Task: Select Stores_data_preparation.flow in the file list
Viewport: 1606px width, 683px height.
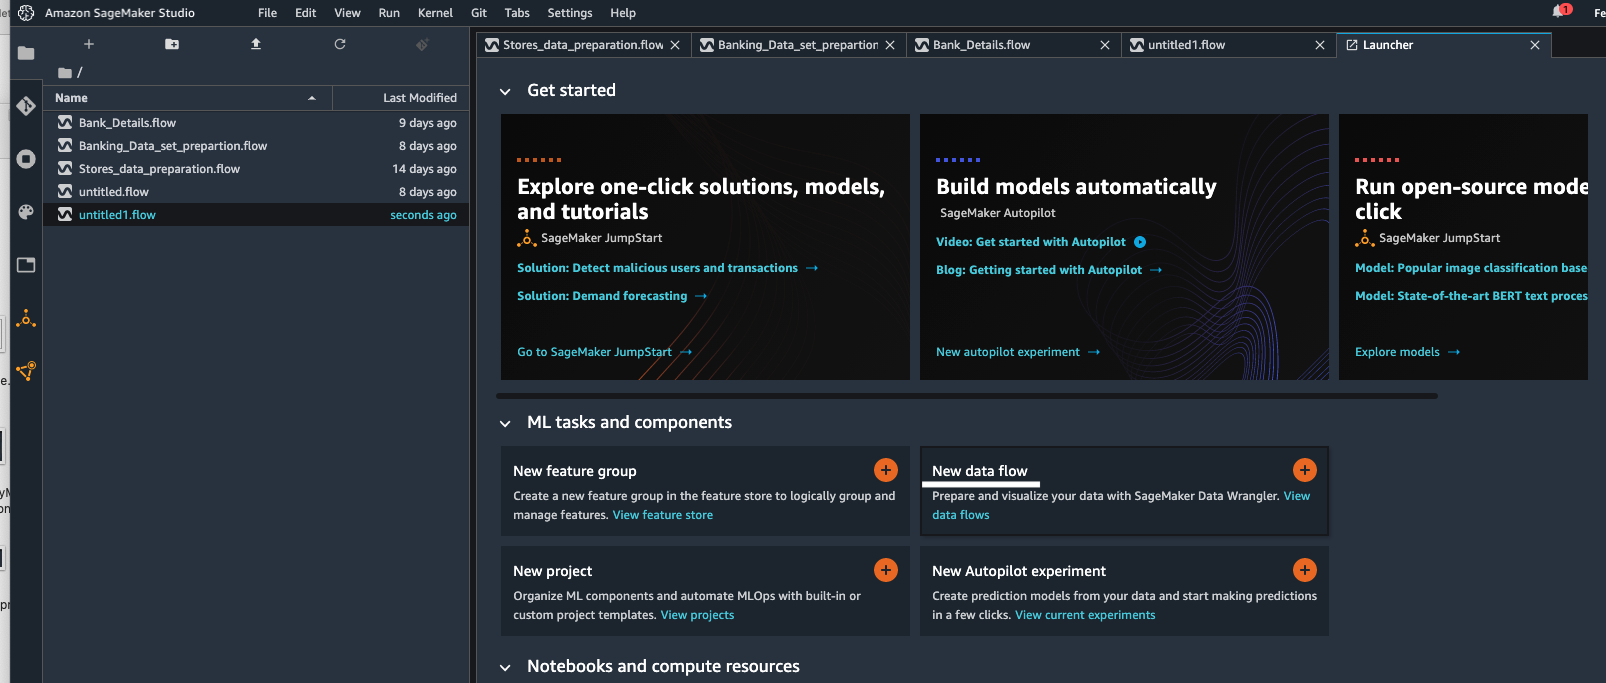Action: coord(159,169)
